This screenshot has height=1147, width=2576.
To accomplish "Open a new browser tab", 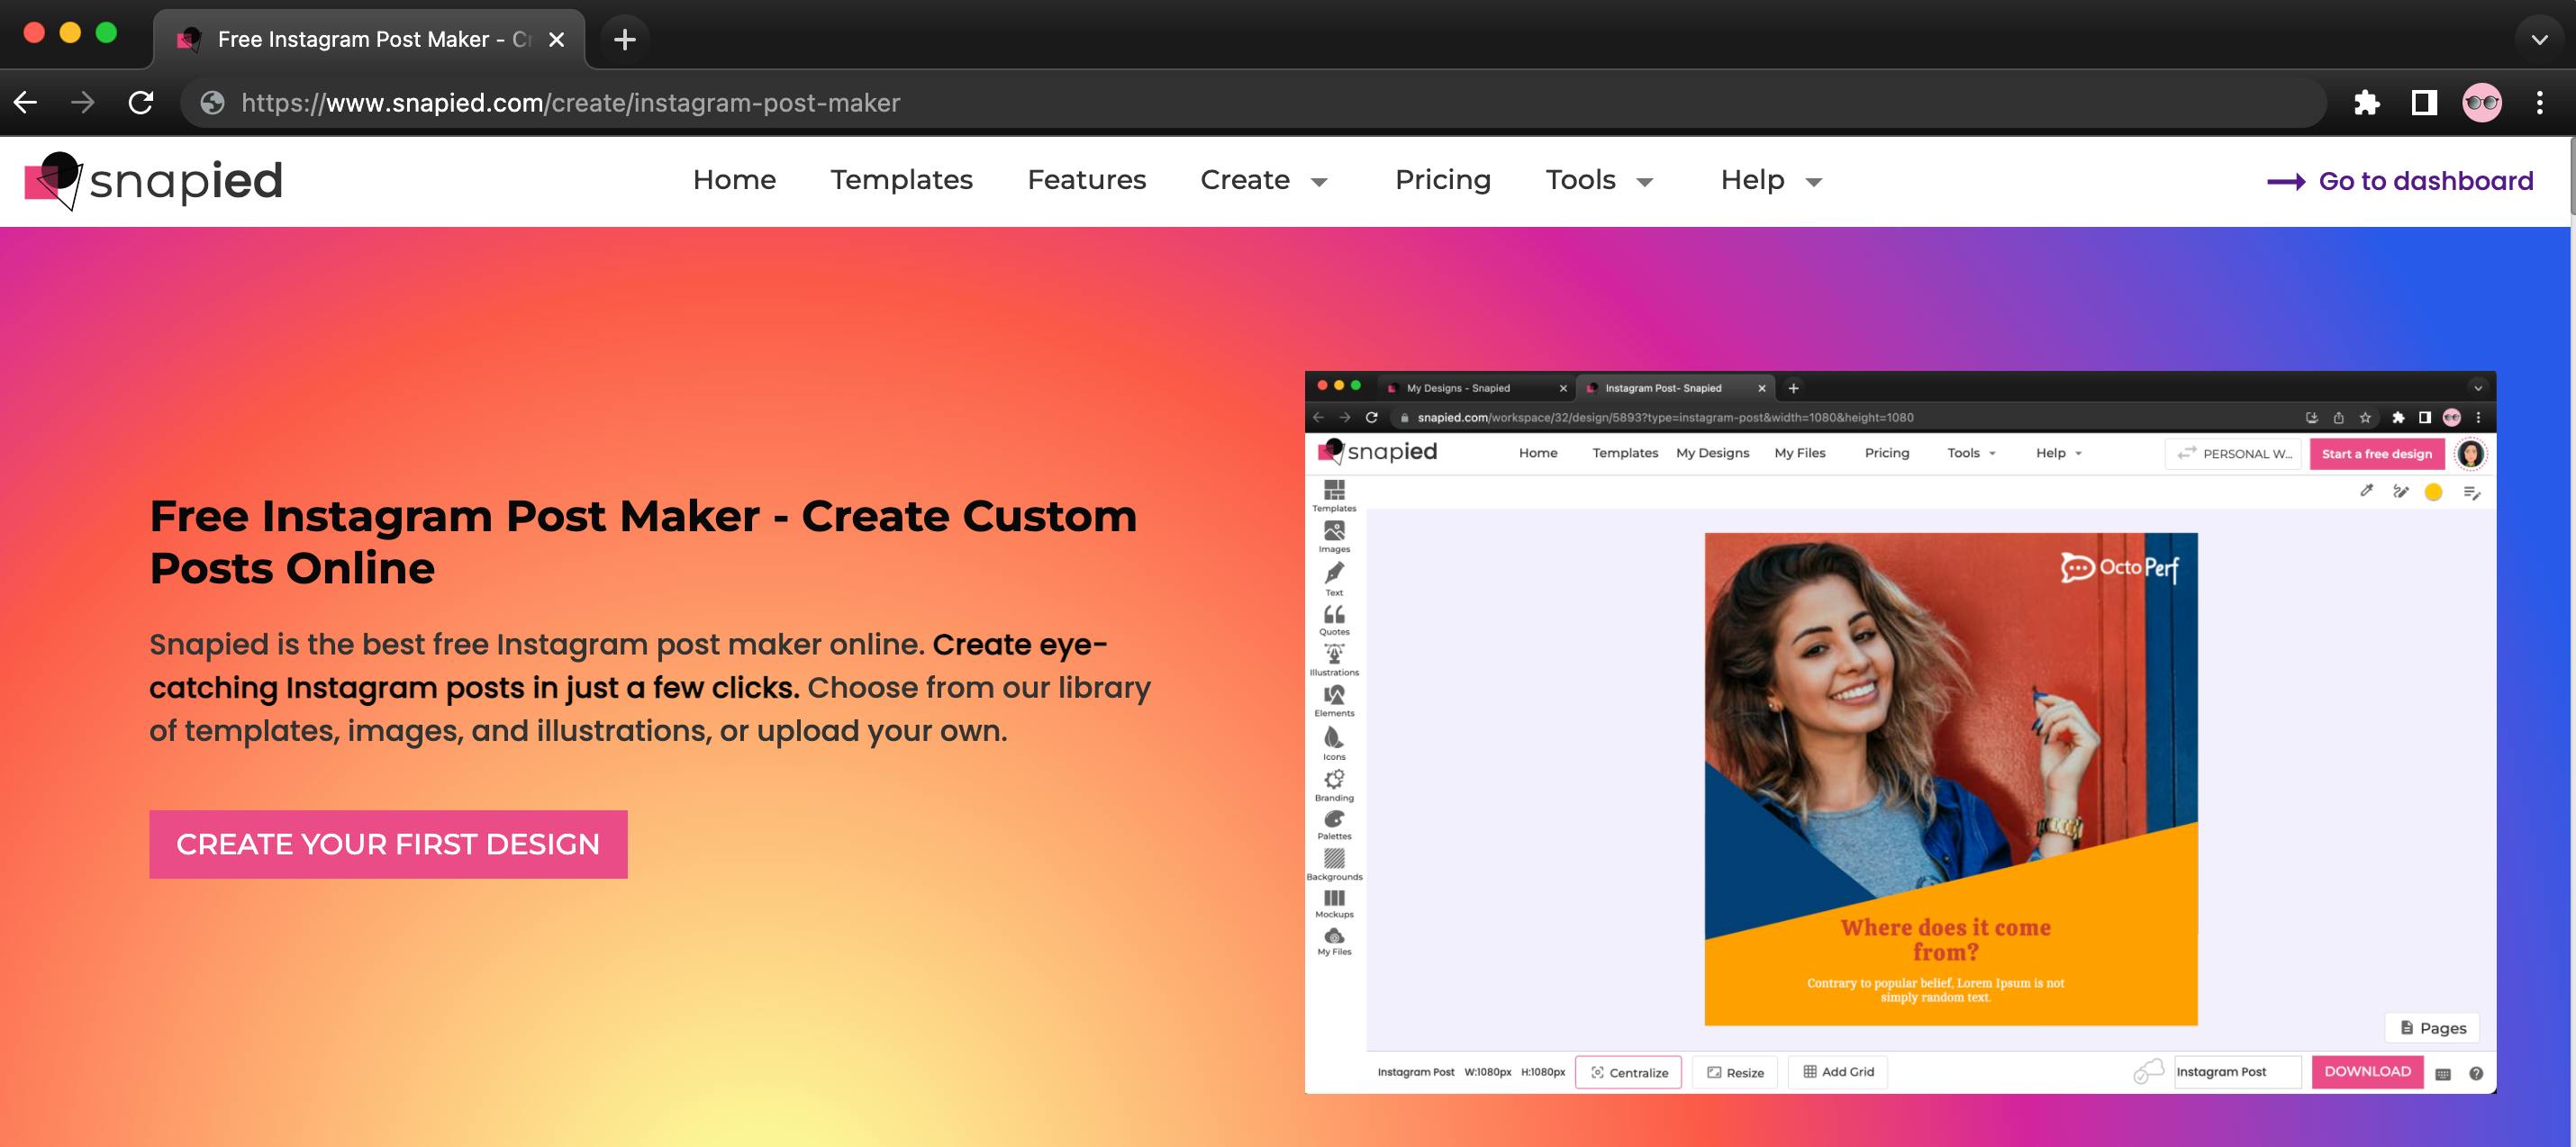I will pyautogui.click(x=625, y=39).
